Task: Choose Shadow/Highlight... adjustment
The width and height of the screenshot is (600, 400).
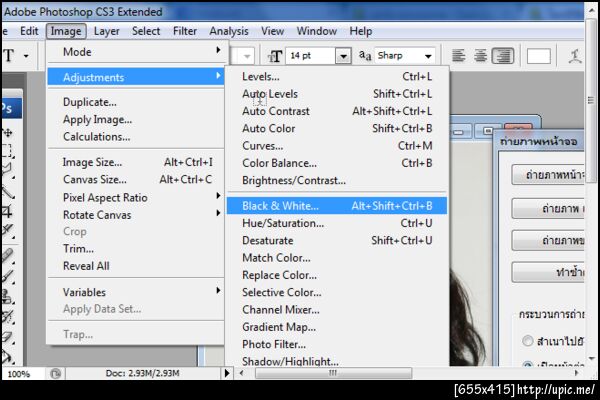Action: click(337, 361)
